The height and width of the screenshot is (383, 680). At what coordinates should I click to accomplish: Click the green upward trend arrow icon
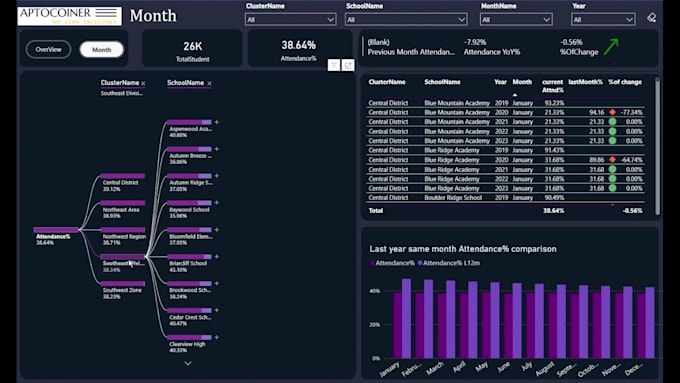pyautogui.click(x=611, y=47)
